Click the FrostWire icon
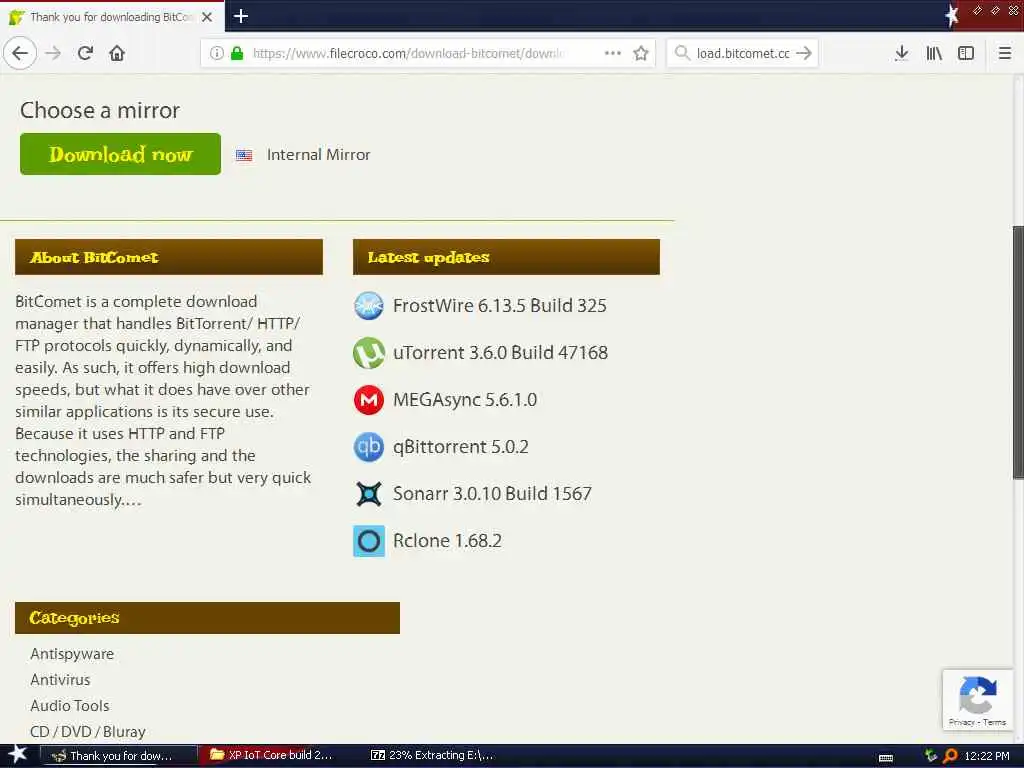 [x=369, y=306]
